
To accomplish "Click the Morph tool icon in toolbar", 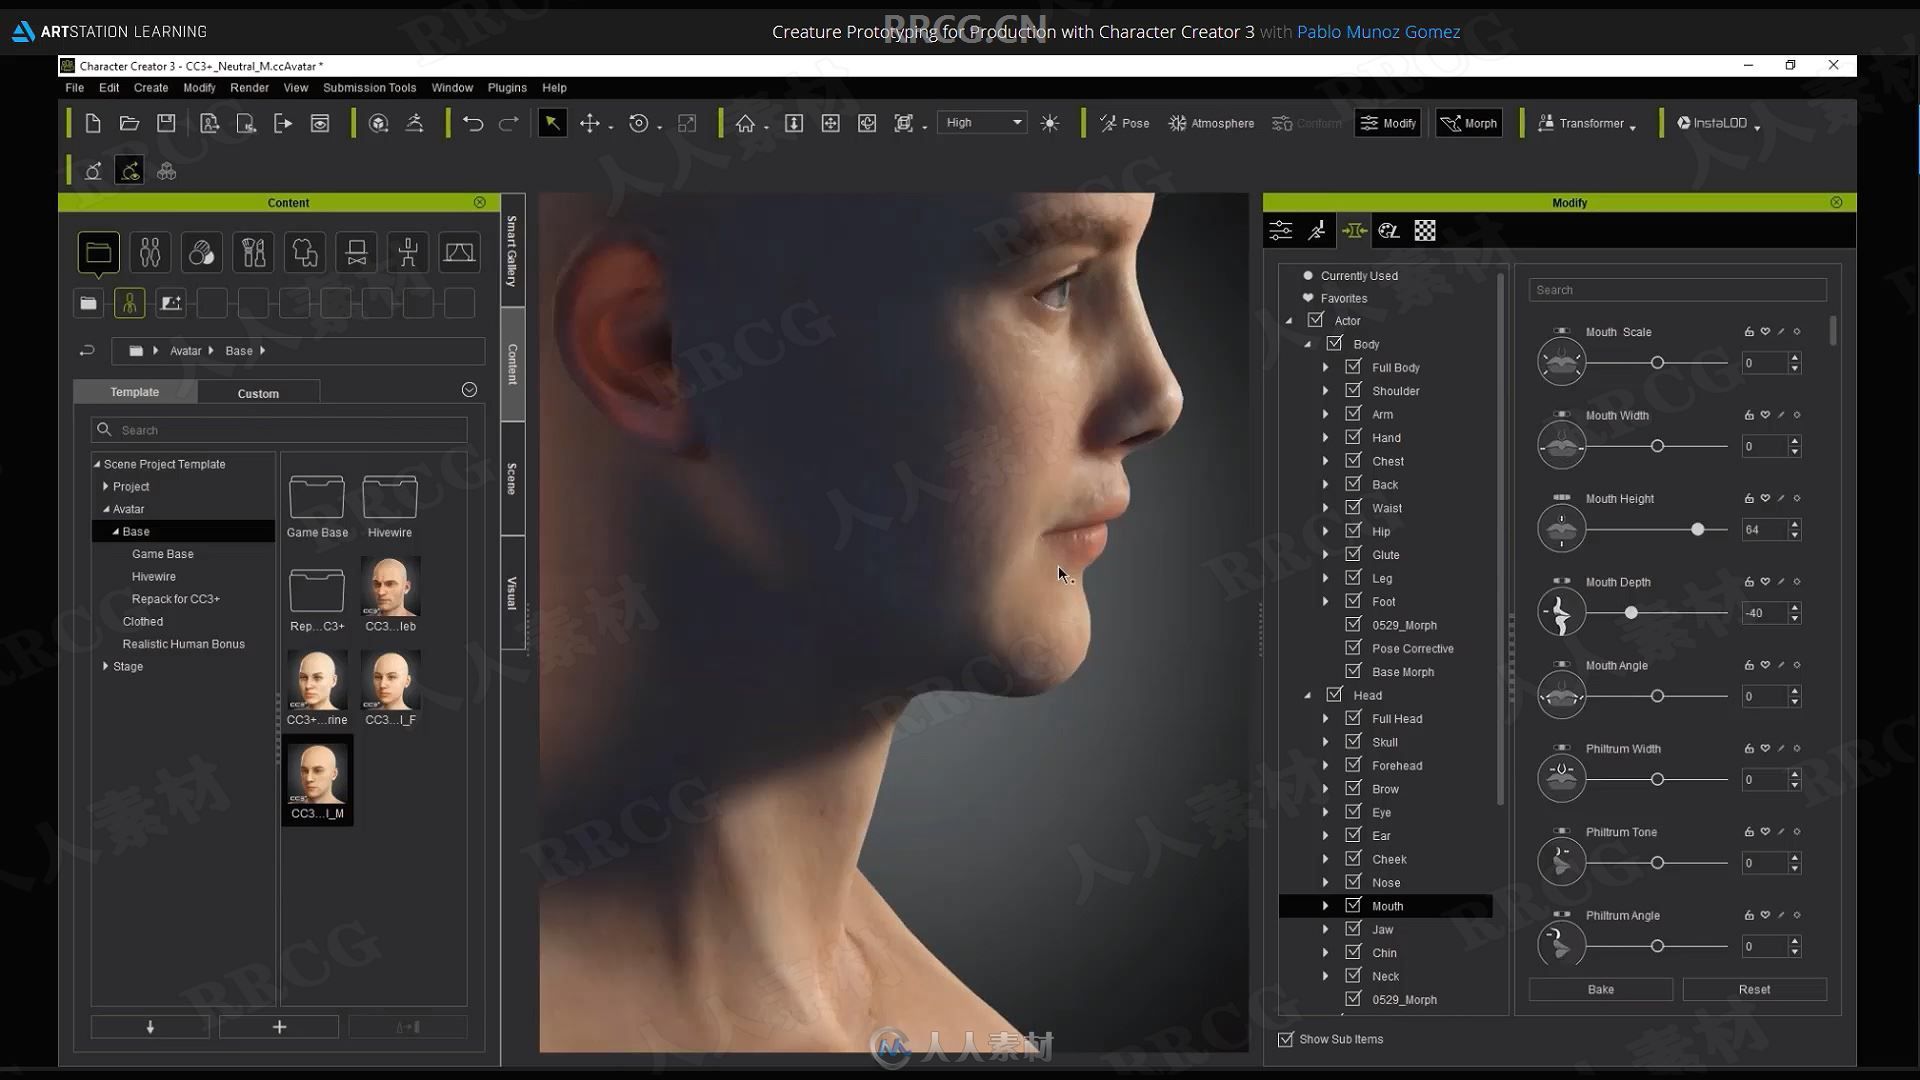I will 1468,121.
